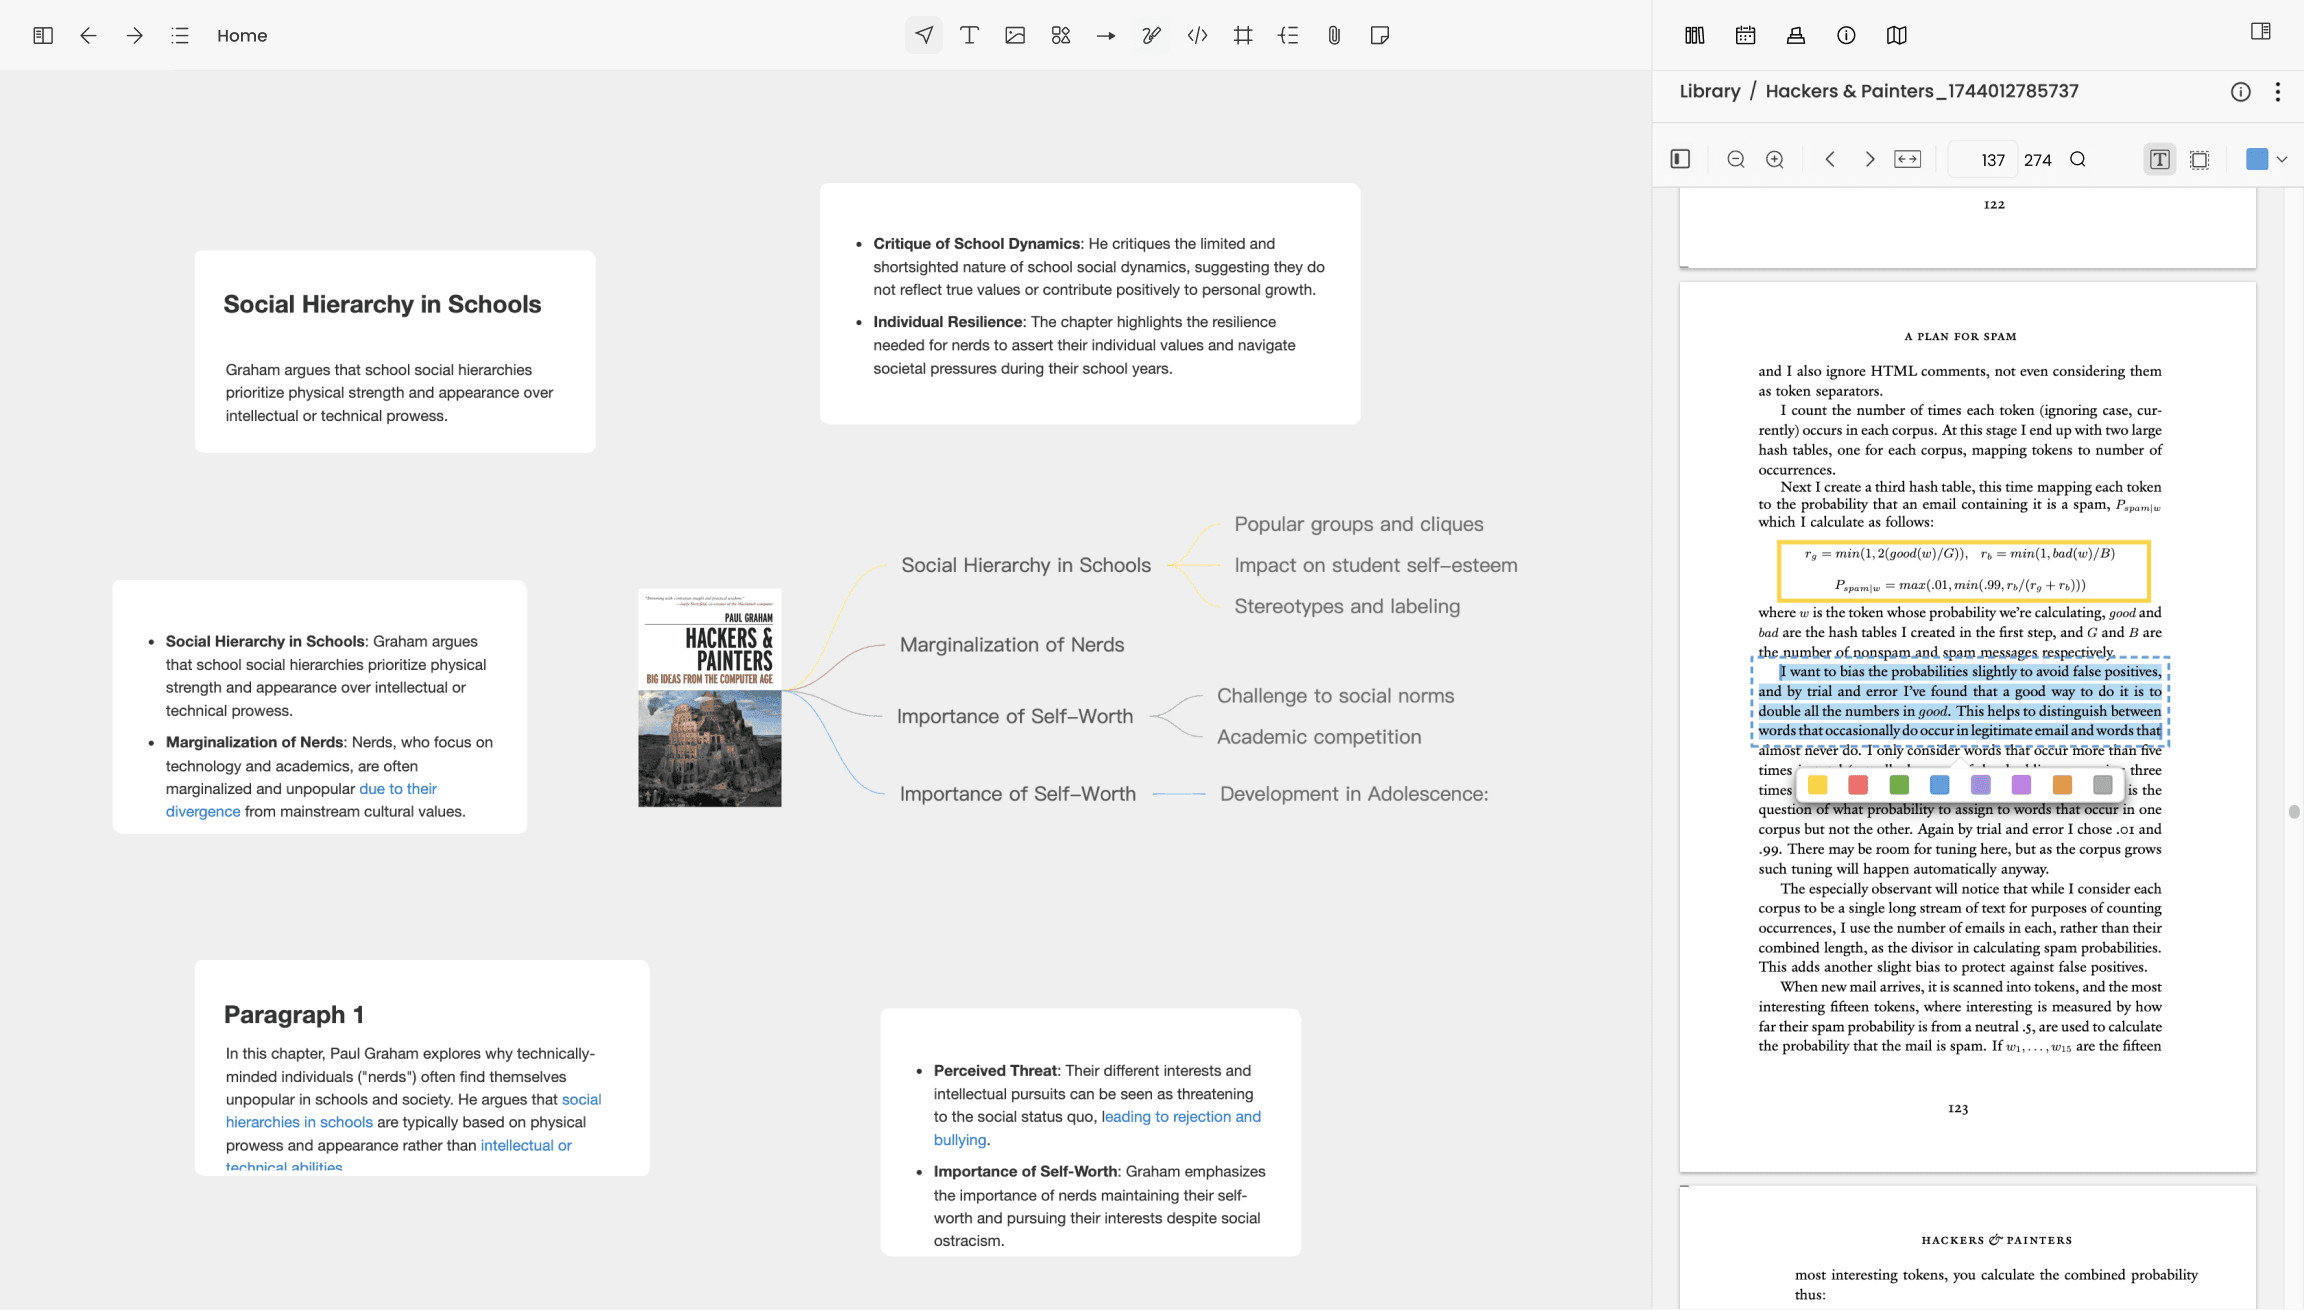Open the outline list menu
This screenshot has width=2304, height=1310.
[180, 35]
